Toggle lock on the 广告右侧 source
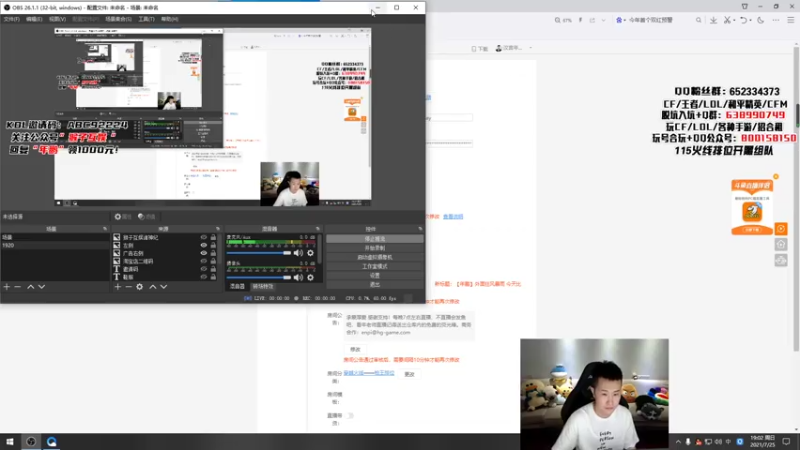 213,253
